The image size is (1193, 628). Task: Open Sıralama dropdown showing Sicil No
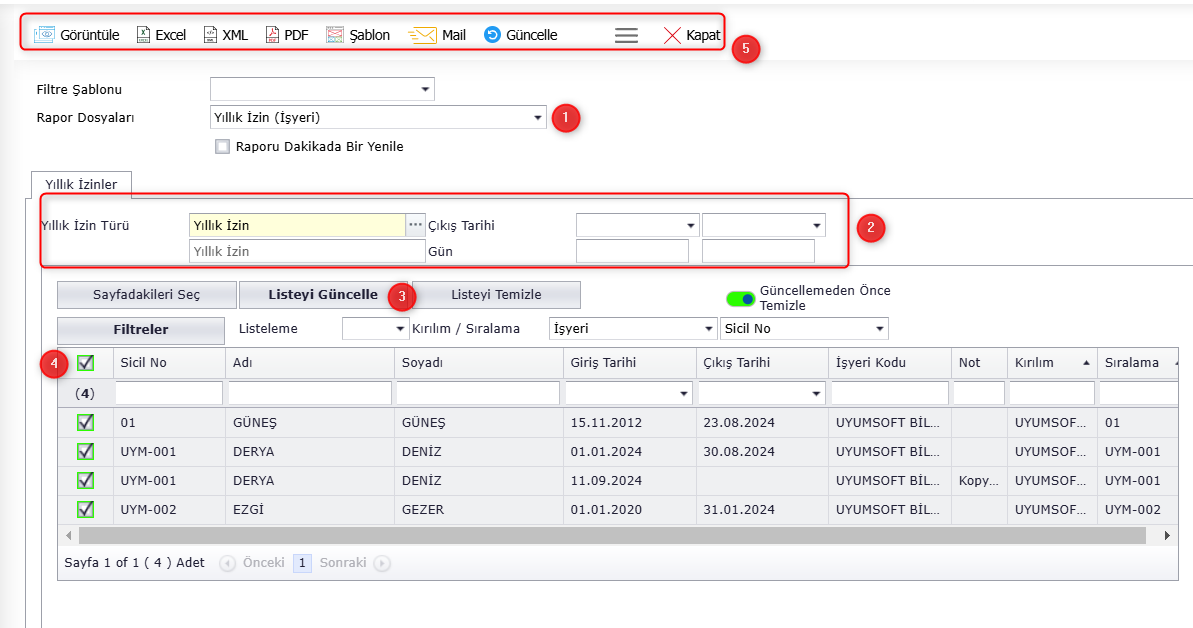coord(880,329)
